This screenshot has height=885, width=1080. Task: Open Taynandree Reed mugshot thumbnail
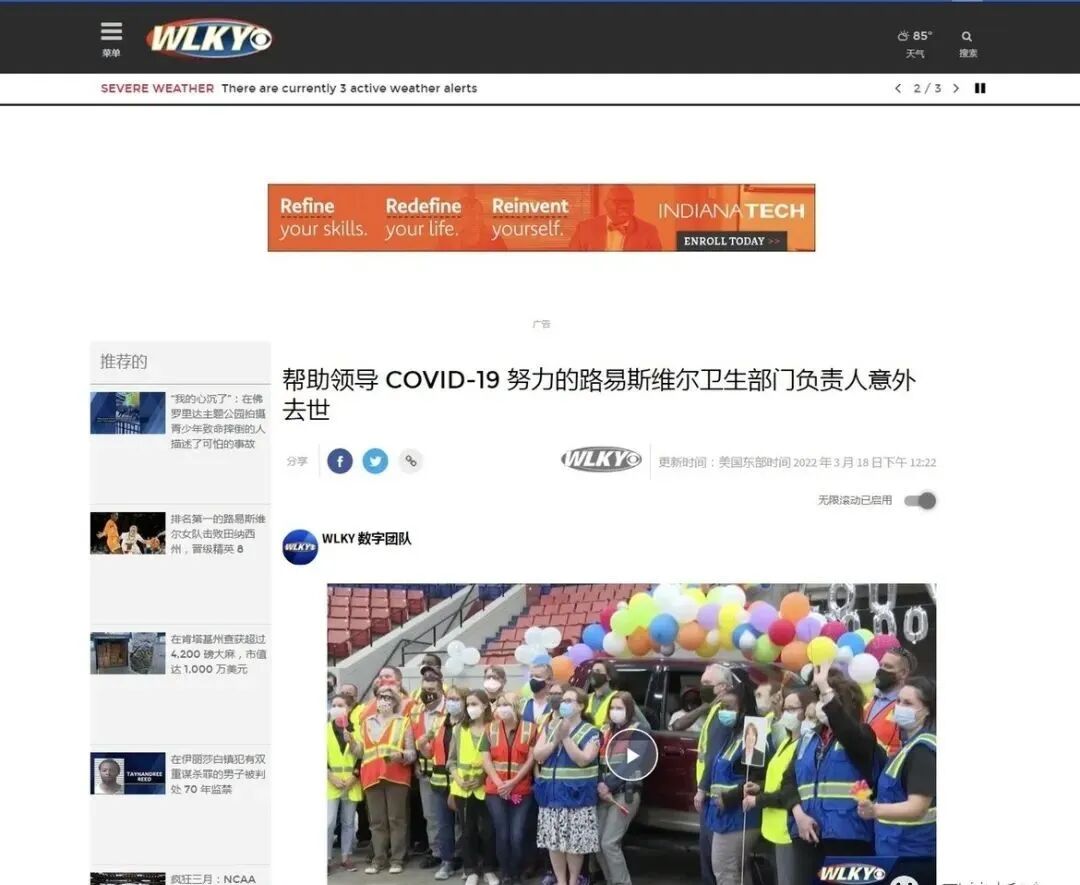[127, 773]
